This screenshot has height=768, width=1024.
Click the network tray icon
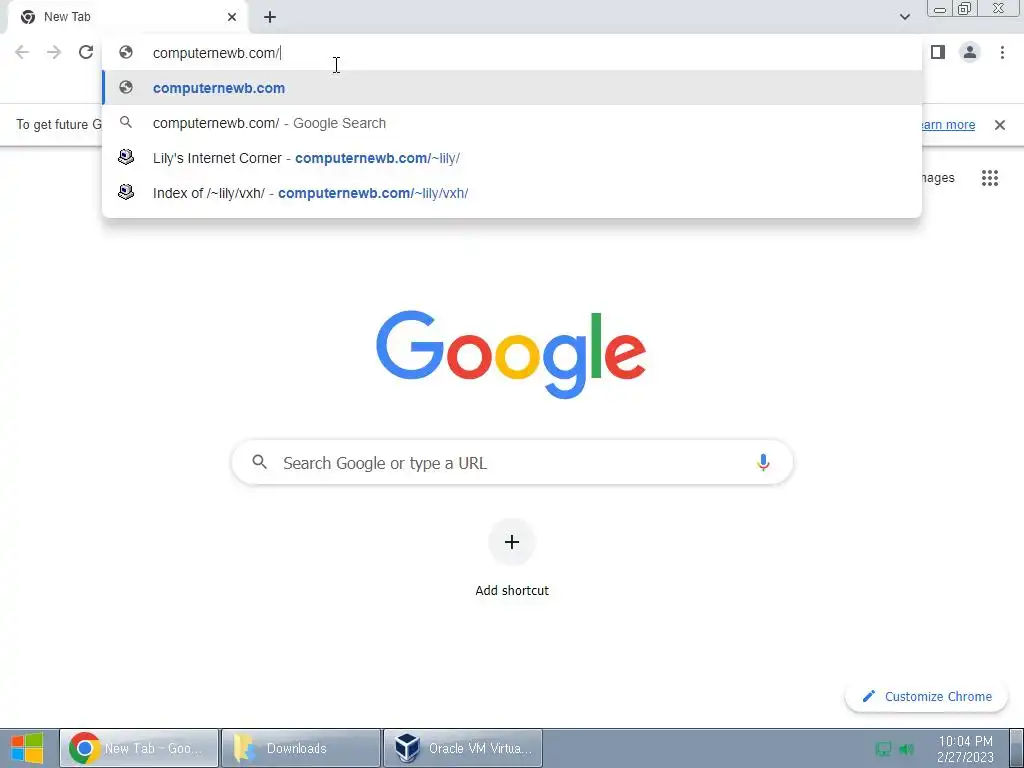pos(883,749)
